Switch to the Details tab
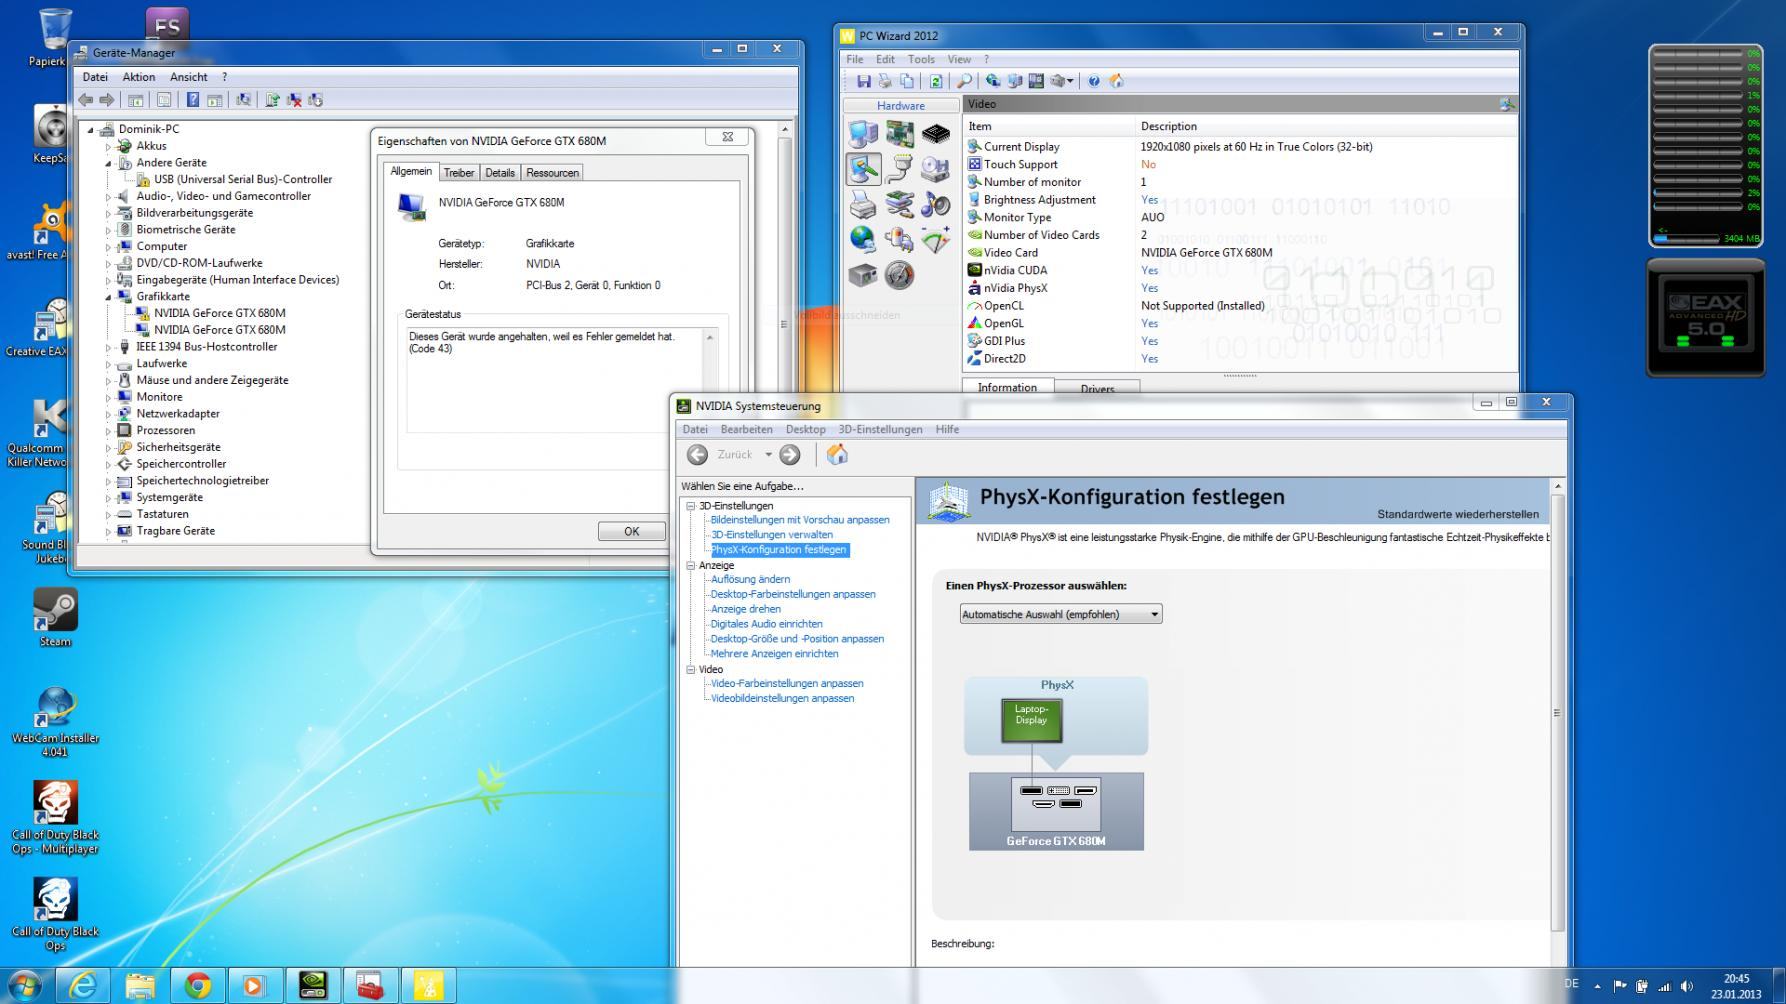The image size is (1786, 1004). (500, 173)
